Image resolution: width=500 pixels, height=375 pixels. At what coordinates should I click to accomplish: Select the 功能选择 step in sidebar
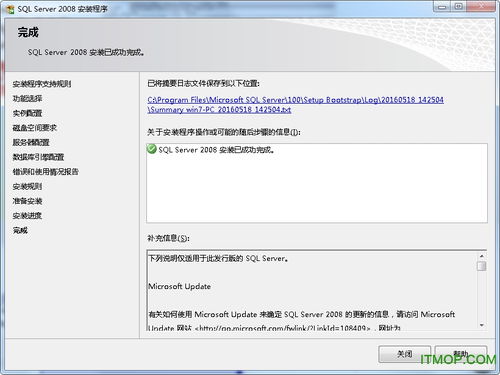tap(27, 99)
